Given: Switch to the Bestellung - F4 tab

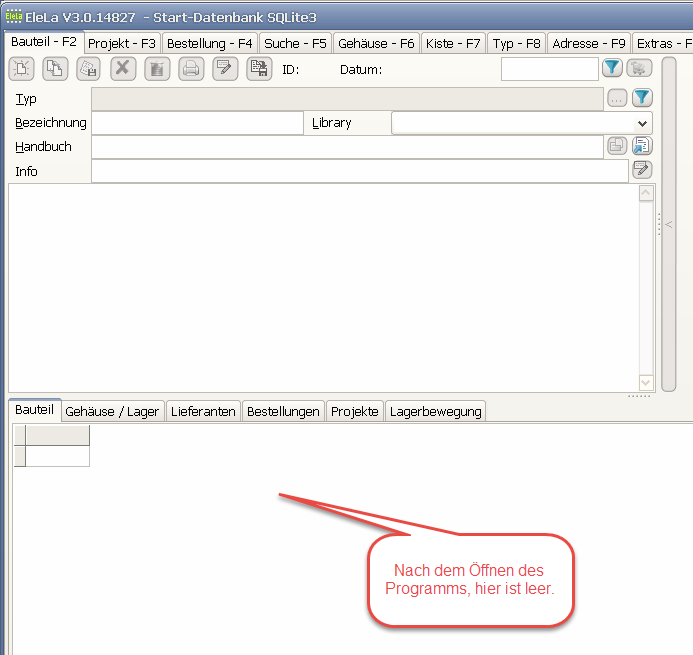Looking at the screenshot, I should 209,43.
